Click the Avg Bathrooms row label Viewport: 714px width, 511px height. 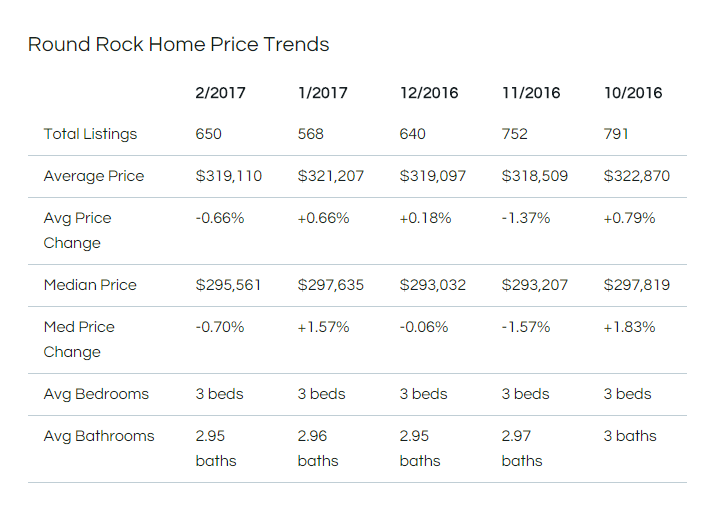pyautogui.click(x=99, y=436)
